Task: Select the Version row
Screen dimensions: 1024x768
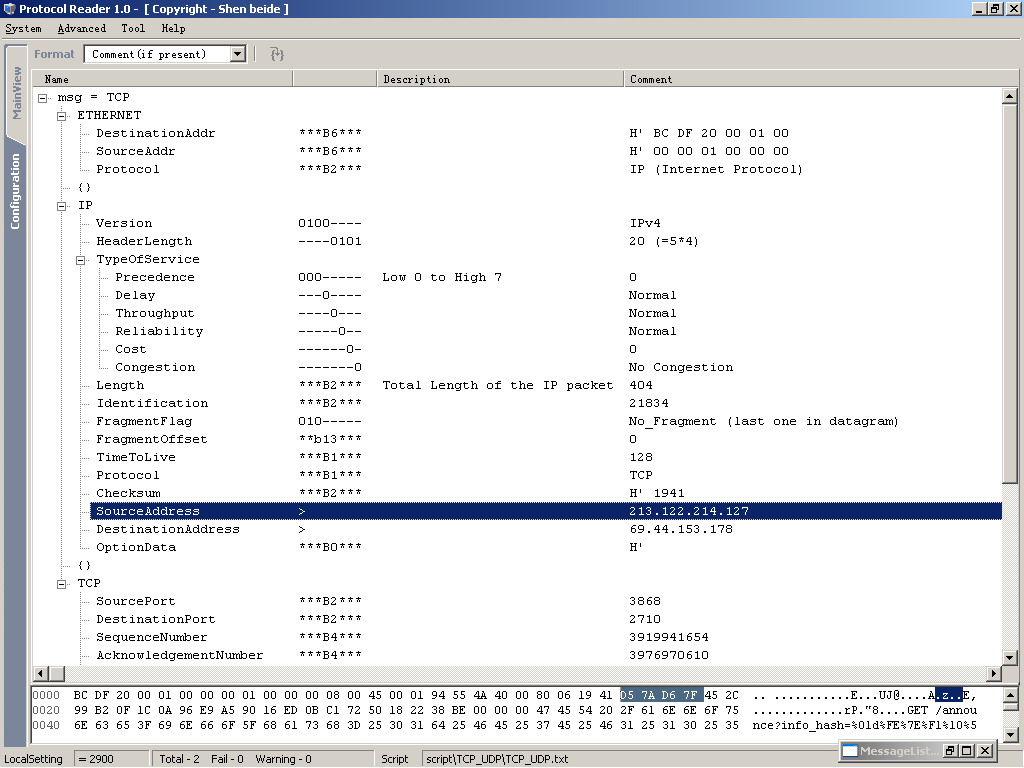Action: tap(546, 223)
